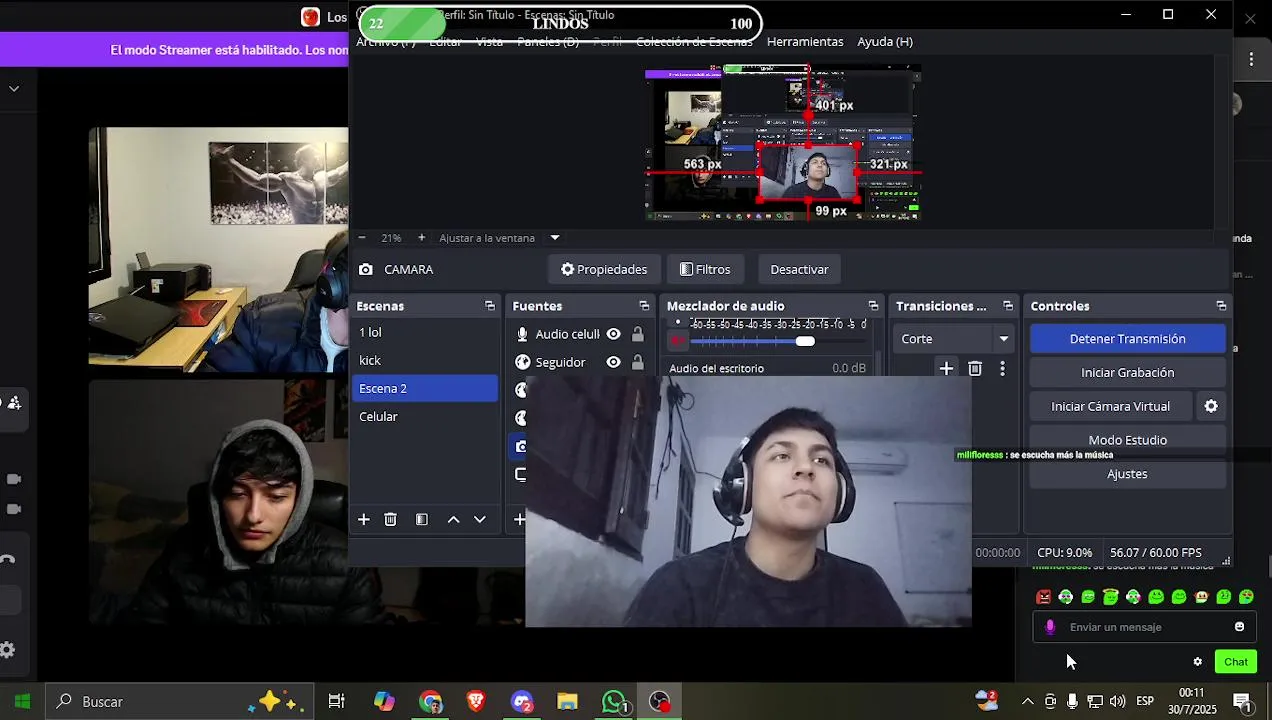
Task: Click the purple microphone icon in chat
Action: click(1050, 627)
